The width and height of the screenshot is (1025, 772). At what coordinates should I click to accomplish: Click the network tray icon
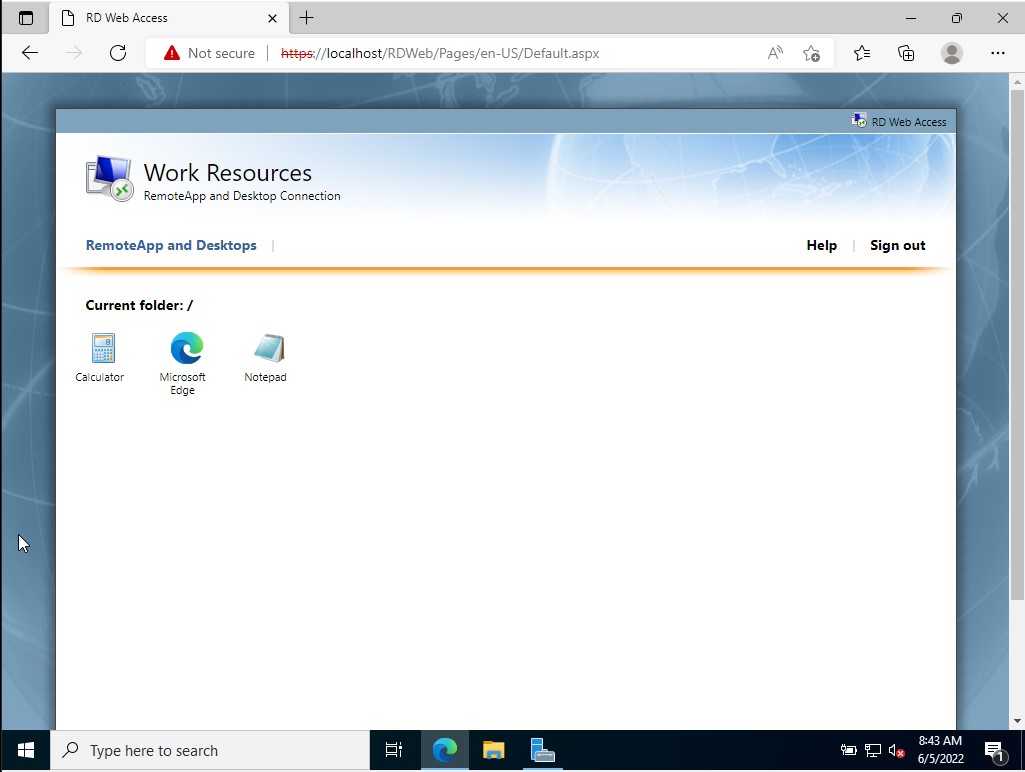873,750
